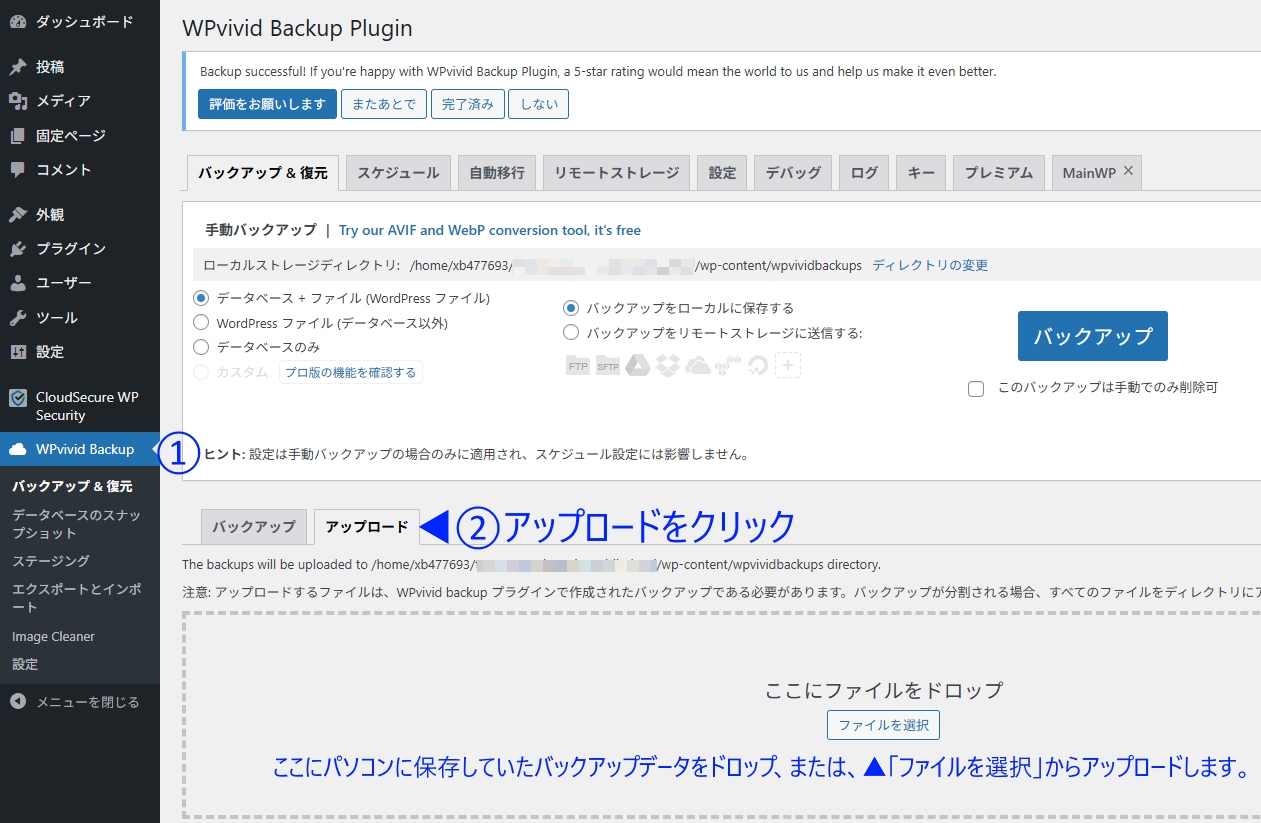Select the データベースのみ radio option

pos(201,347)
